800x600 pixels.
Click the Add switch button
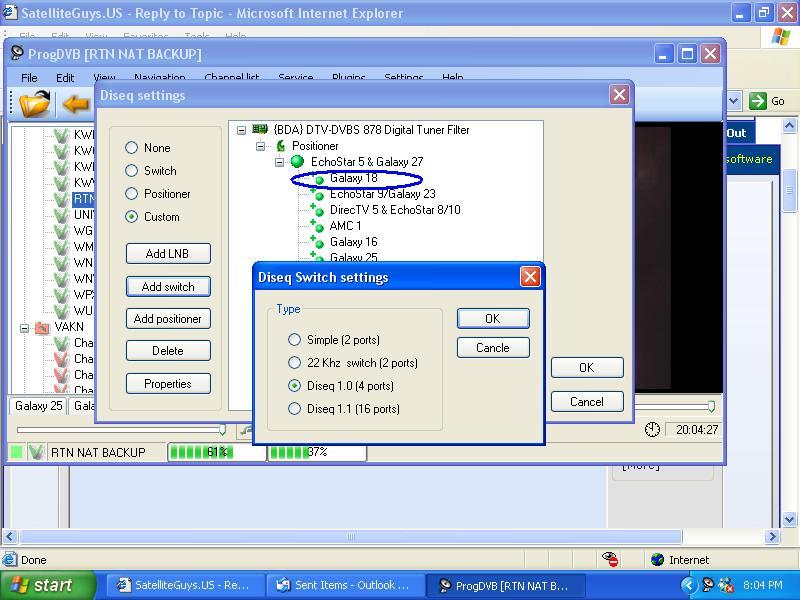(x=168, y=287)
